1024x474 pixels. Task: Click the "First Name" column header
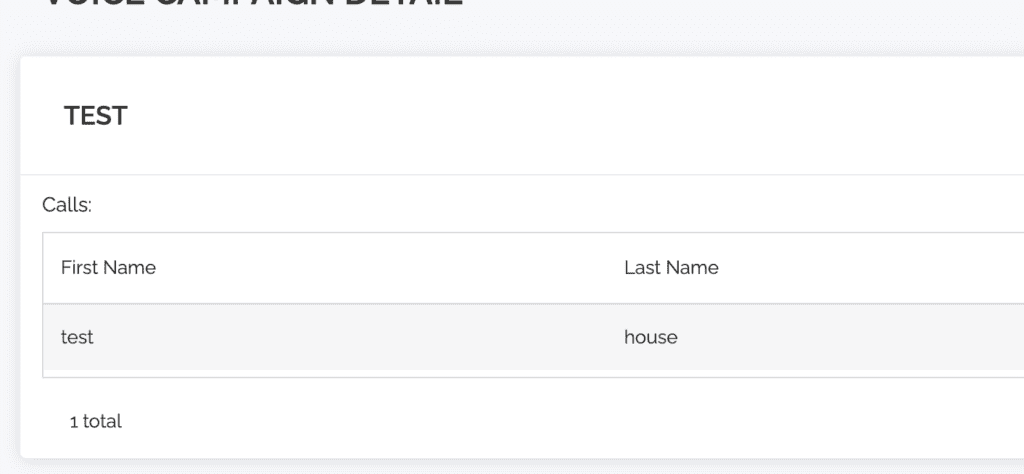coord(108,268)
